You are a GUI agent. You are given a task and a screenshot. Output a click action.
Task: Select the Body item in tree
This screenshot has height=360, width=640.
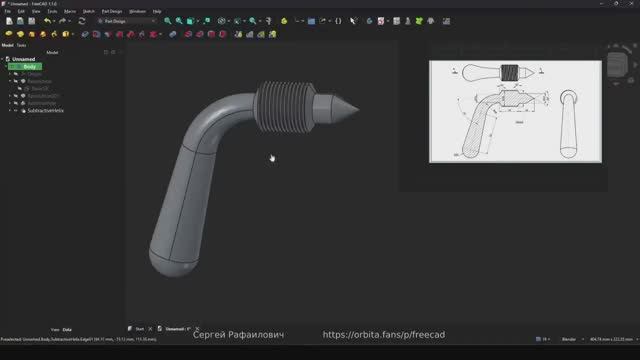[x=25, y=67]
